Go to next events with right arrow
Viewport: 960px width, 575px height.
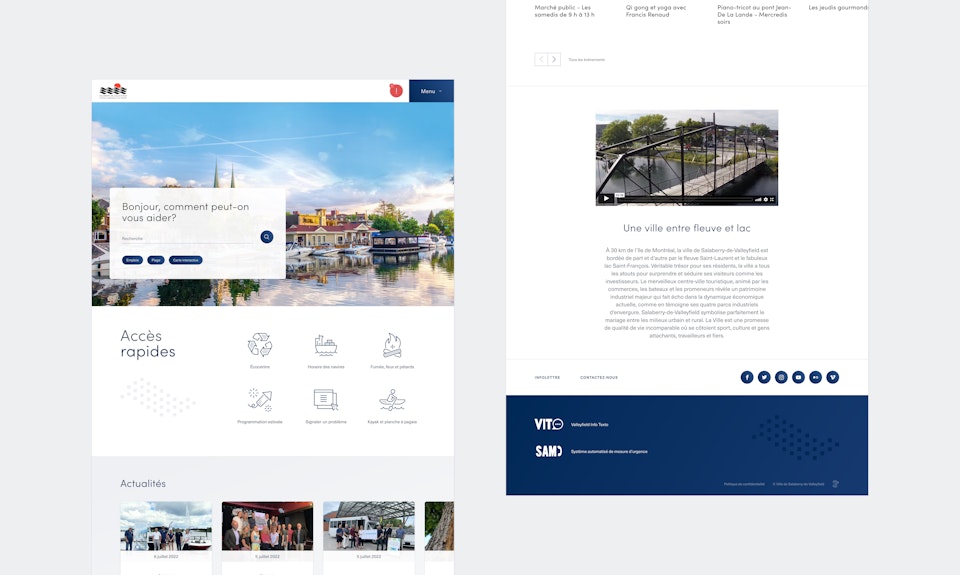pyautogui.click(x=554, y=60)
